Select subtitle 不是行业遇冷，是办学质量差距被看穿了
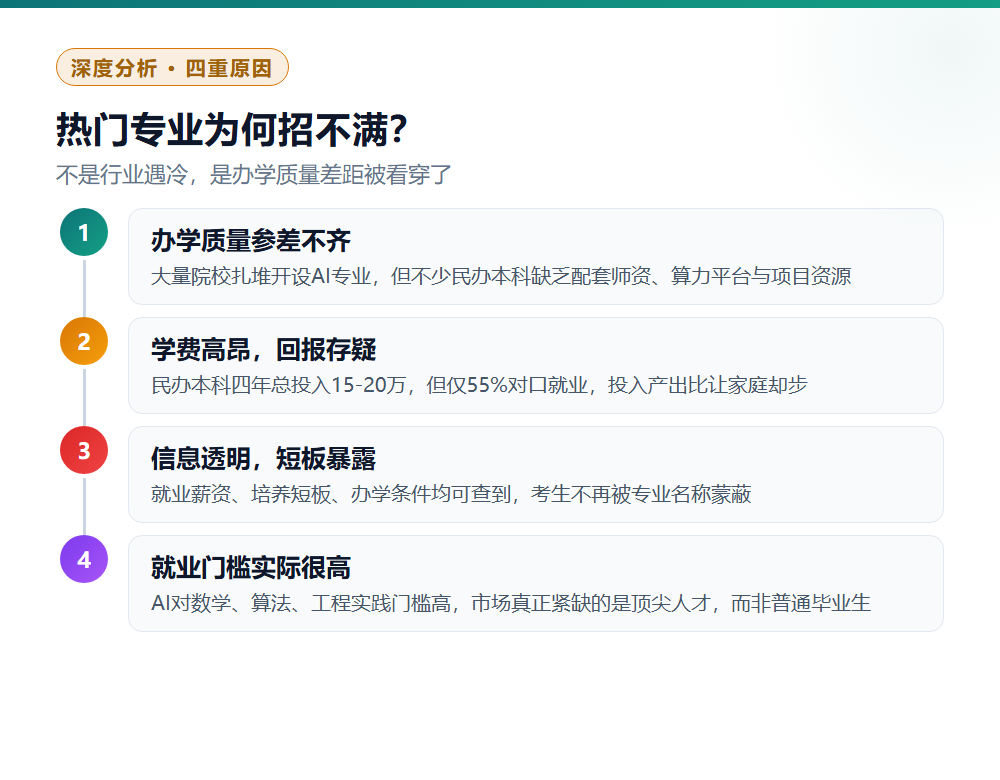 coord(253,174)
